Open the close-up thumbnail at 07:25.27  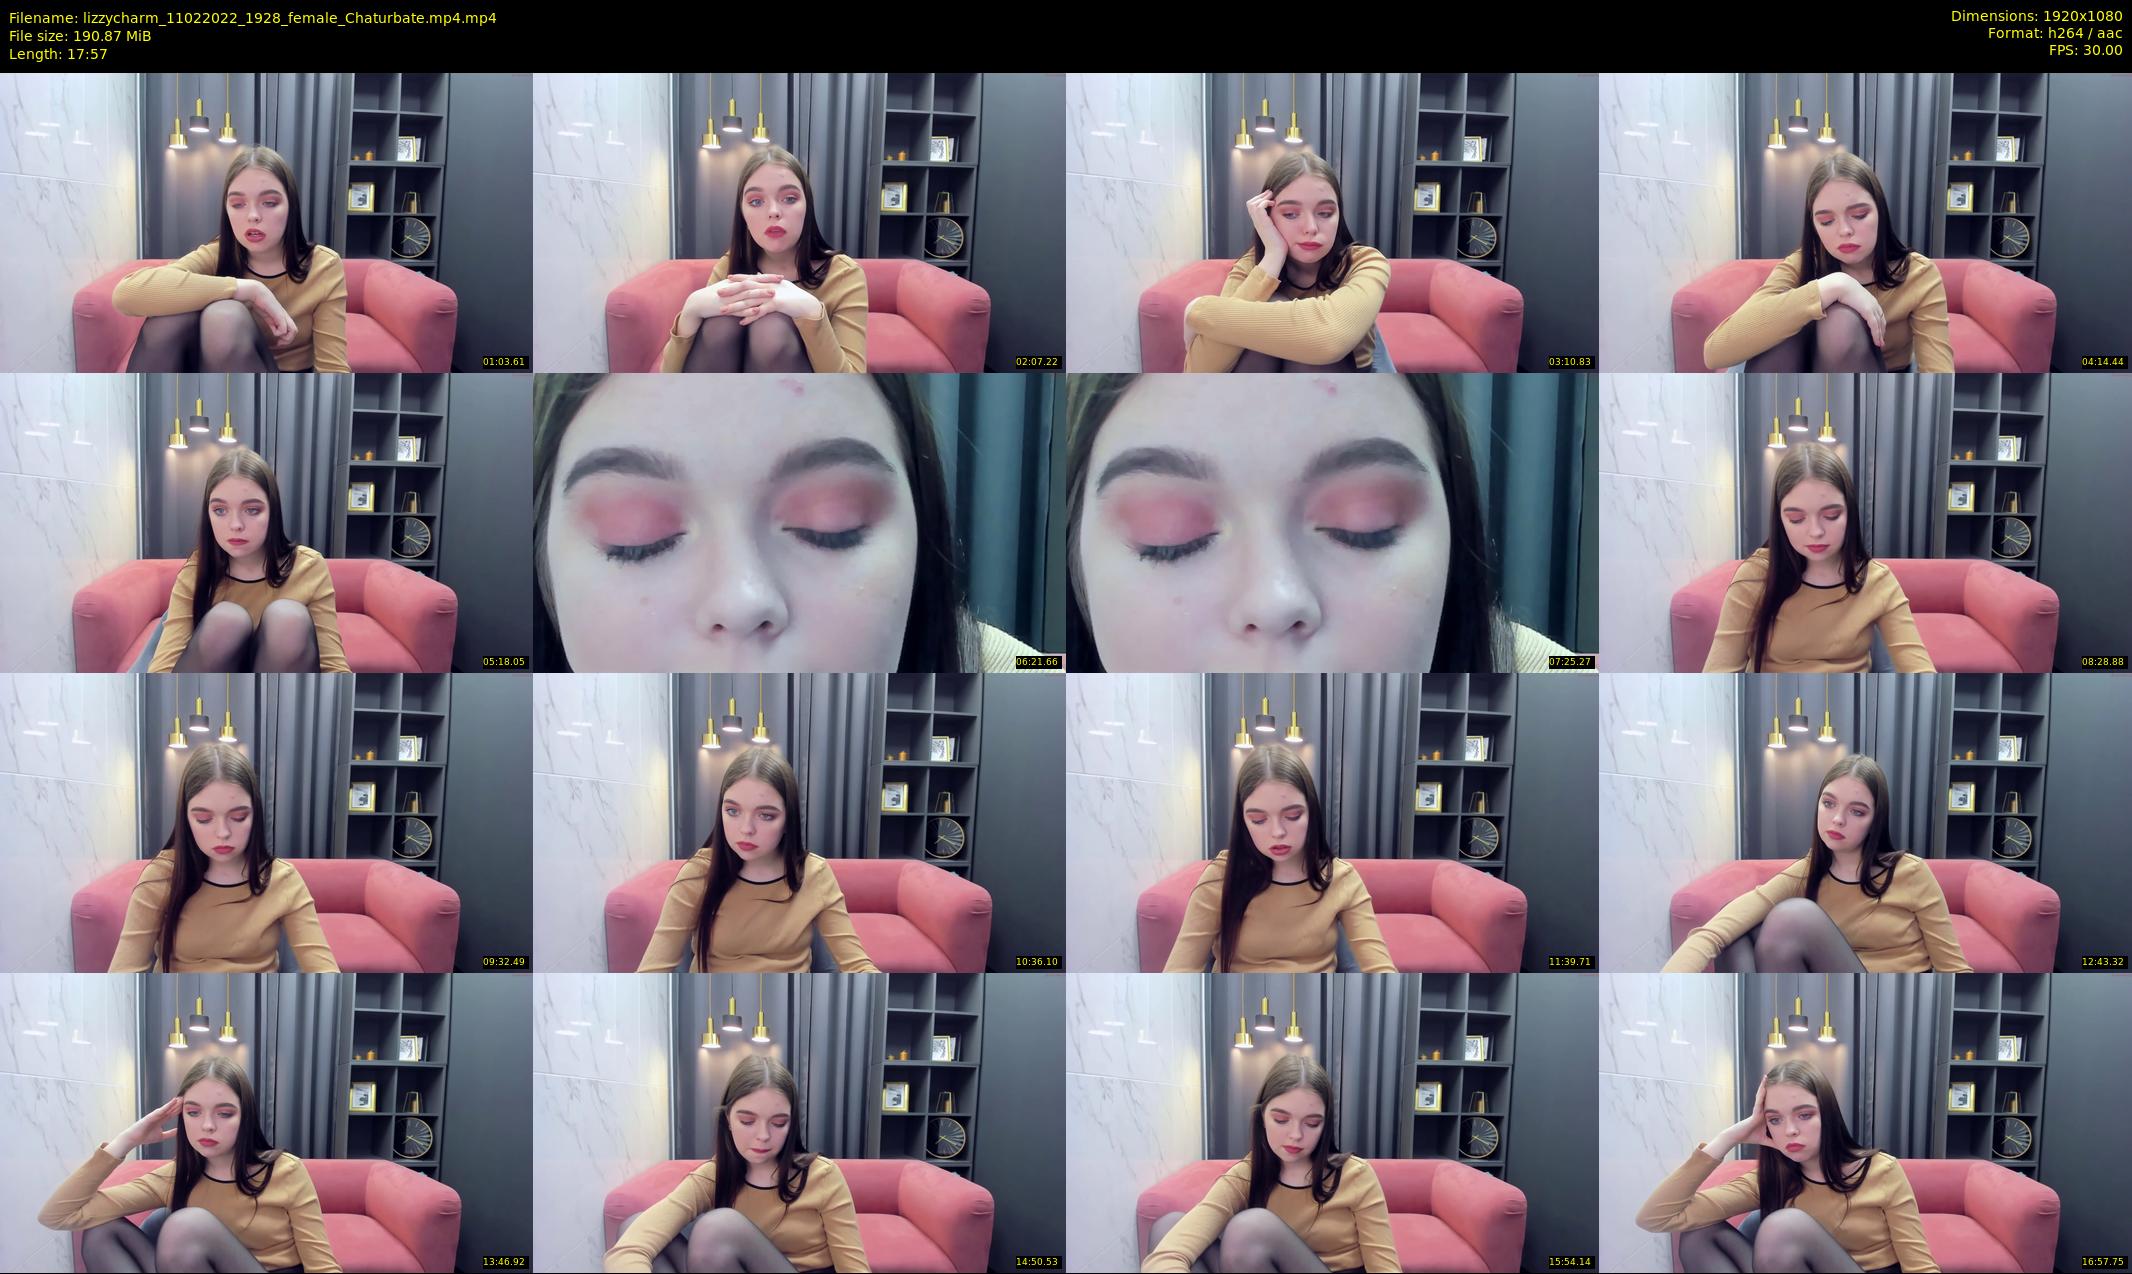click(1332, 522)
